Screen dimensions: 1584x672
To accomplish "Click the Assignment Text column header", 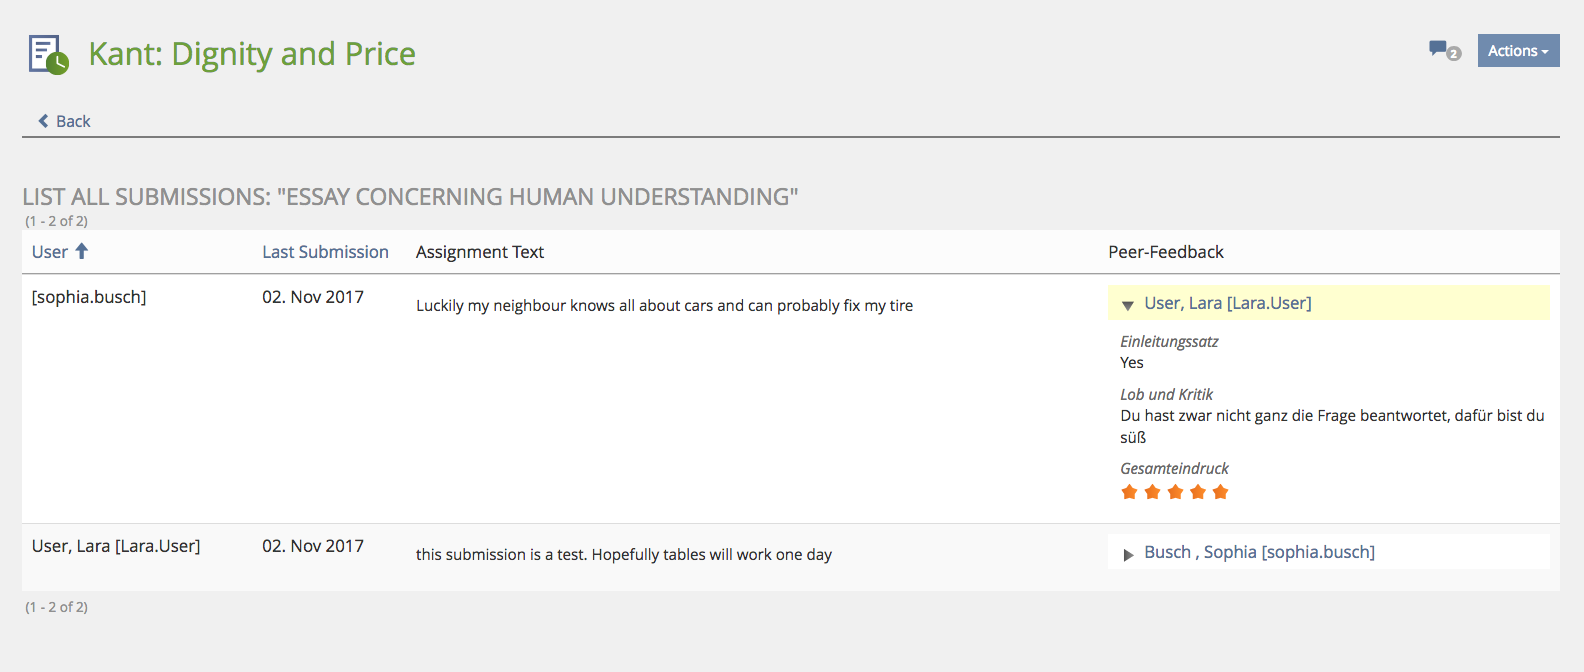I will [x=479, y=252].
